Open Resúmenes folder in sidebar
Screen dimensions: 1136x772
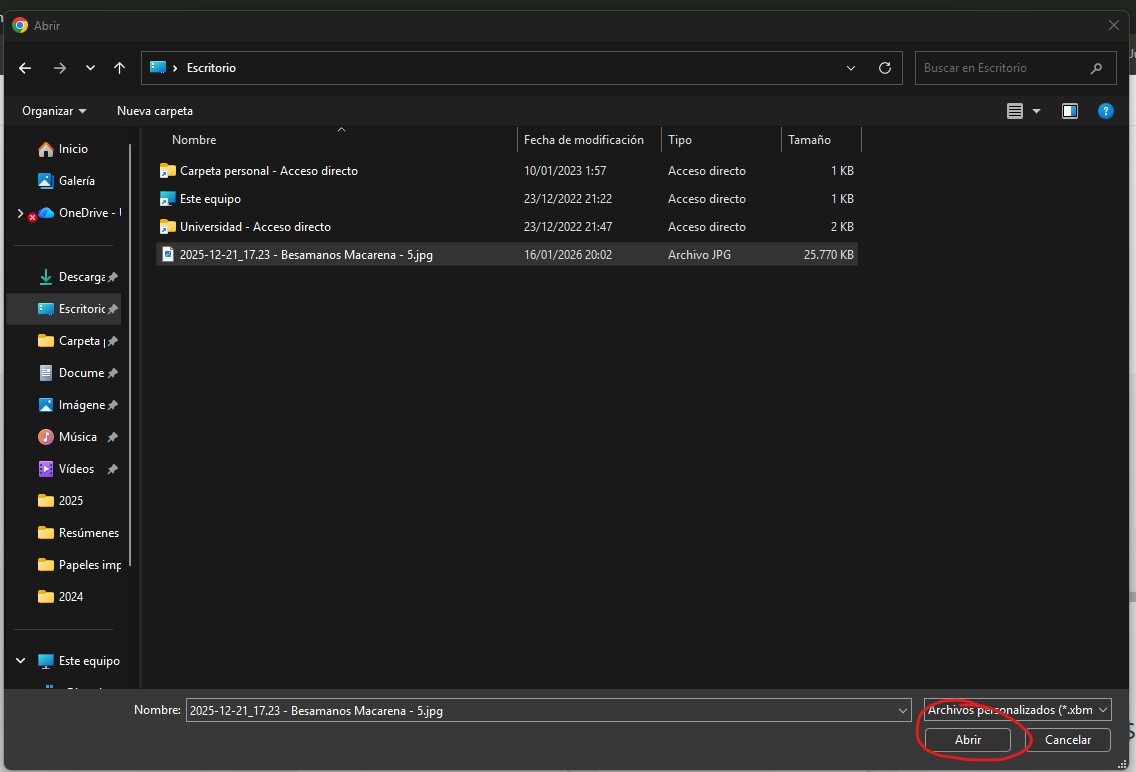click(78, 532)
